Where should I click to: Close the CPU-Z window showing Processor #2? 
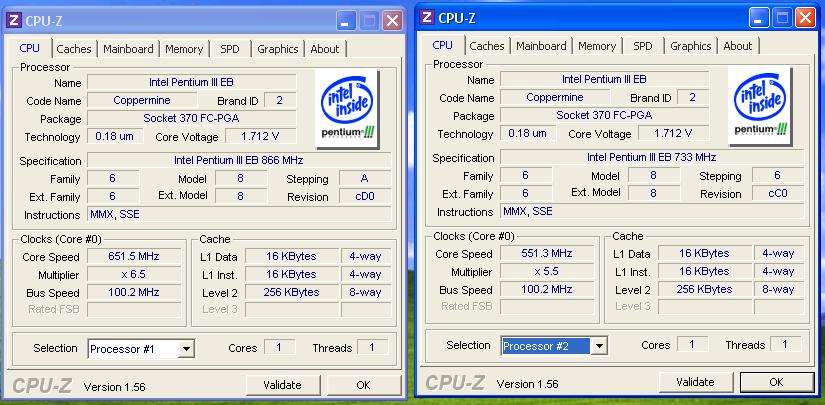point(805,16)
